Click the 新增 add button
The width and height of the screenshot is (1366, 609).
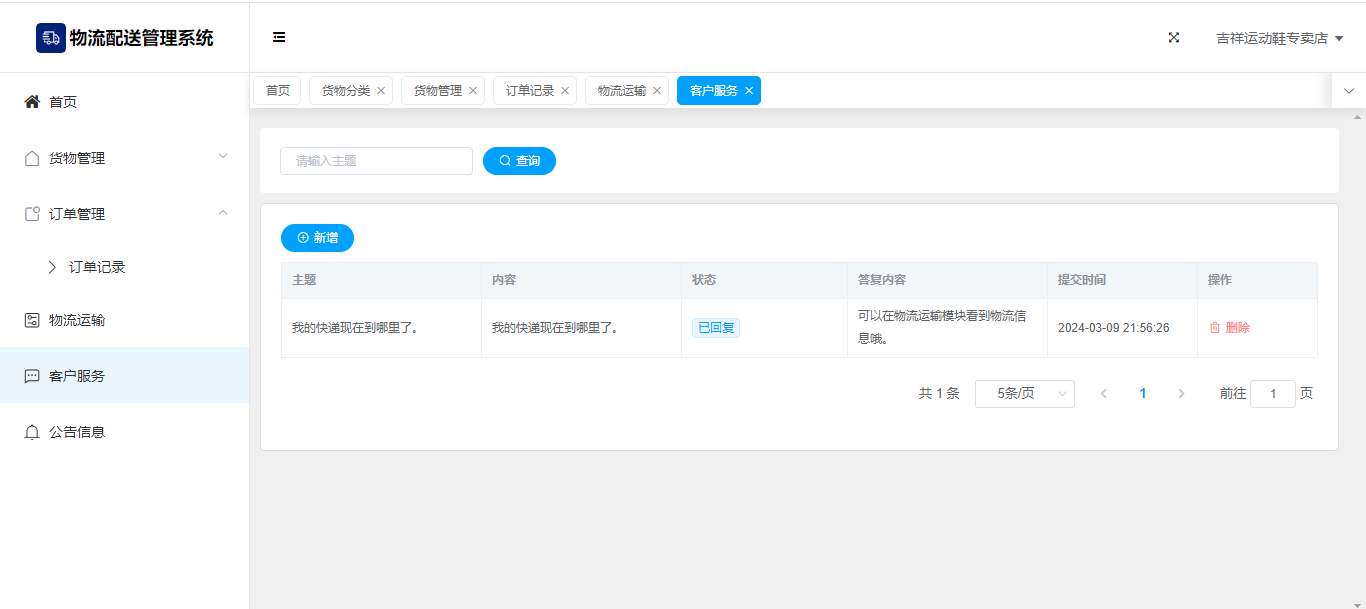tap(317, 238)
